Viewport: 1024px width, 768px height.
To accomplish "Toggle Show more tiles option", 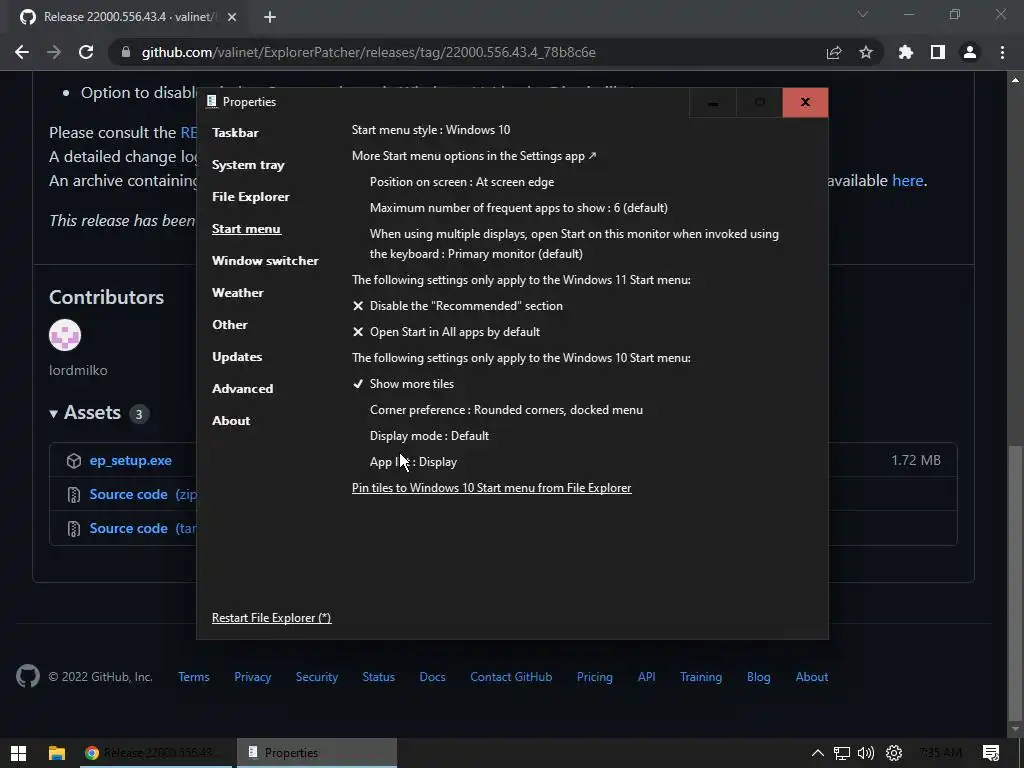I will pos(403,384).
